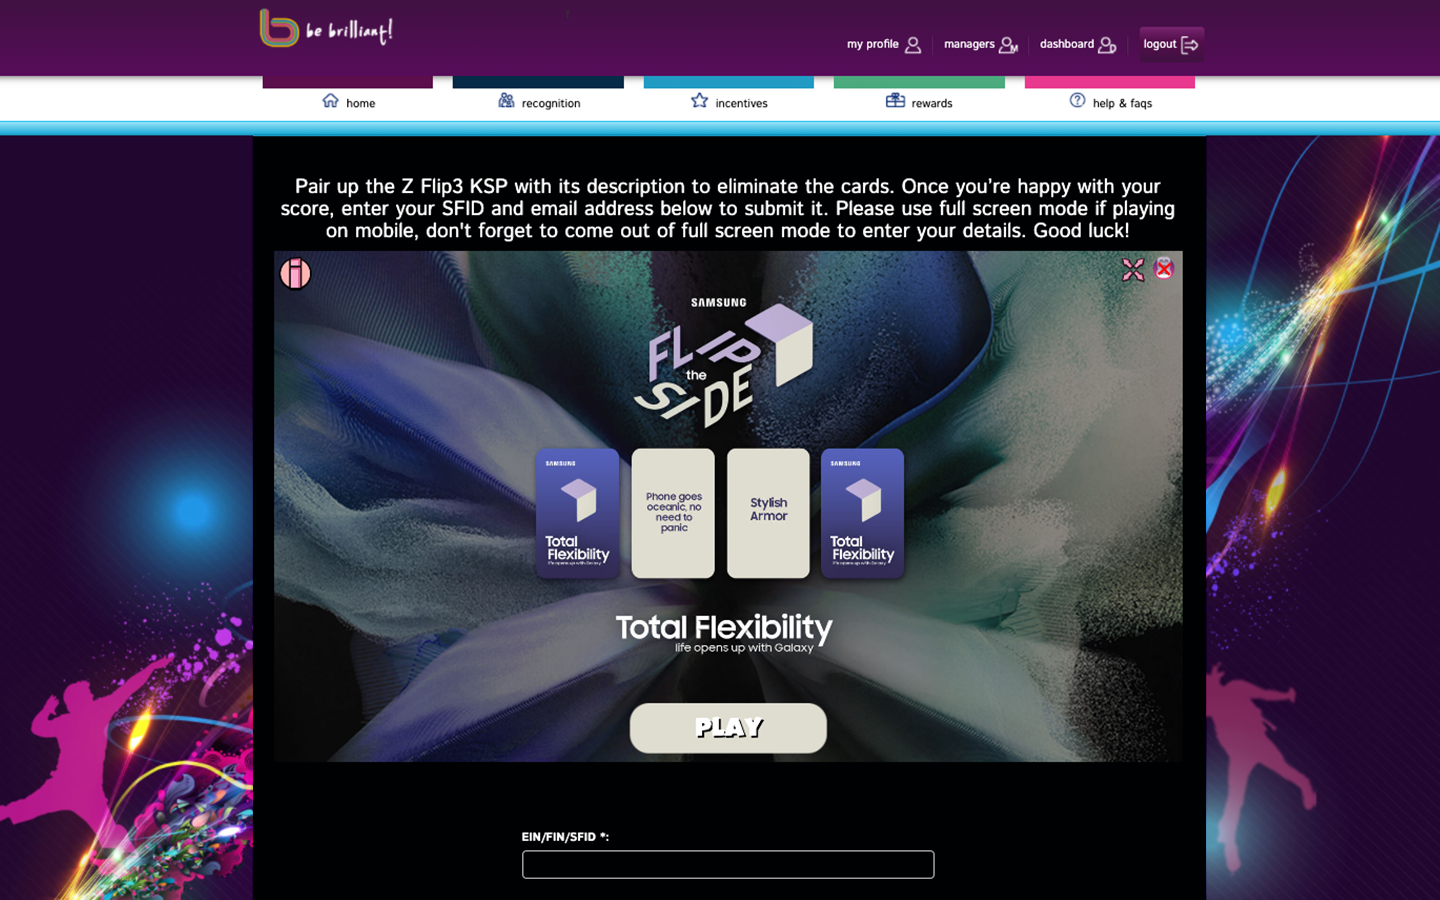Start the game with PLAY button

pos(728,728)
